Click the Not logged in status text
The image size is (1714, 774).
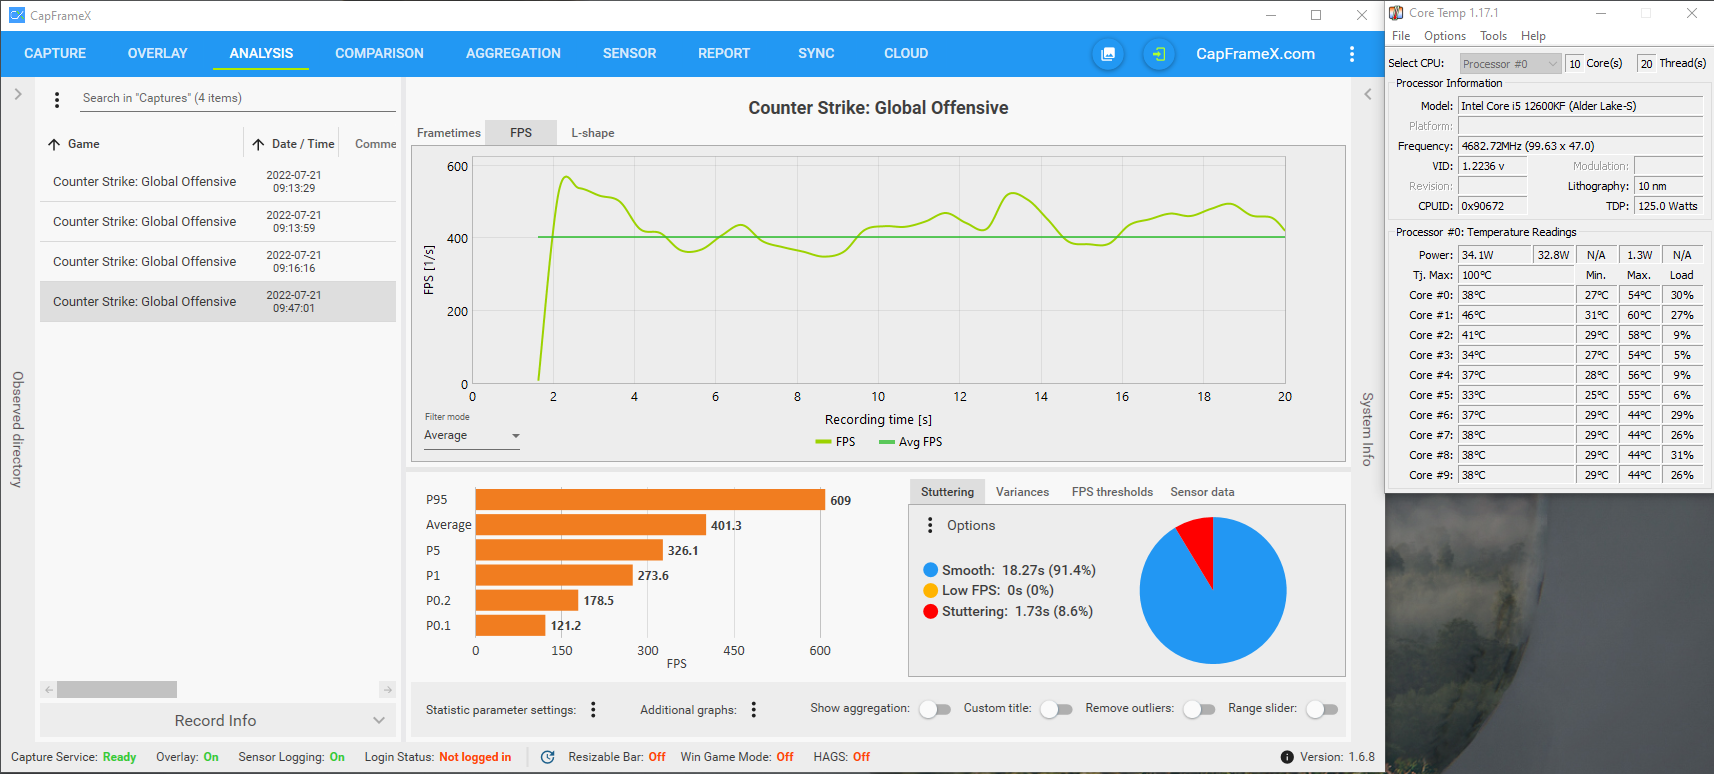pyautogui.click(x=475, y=757)
